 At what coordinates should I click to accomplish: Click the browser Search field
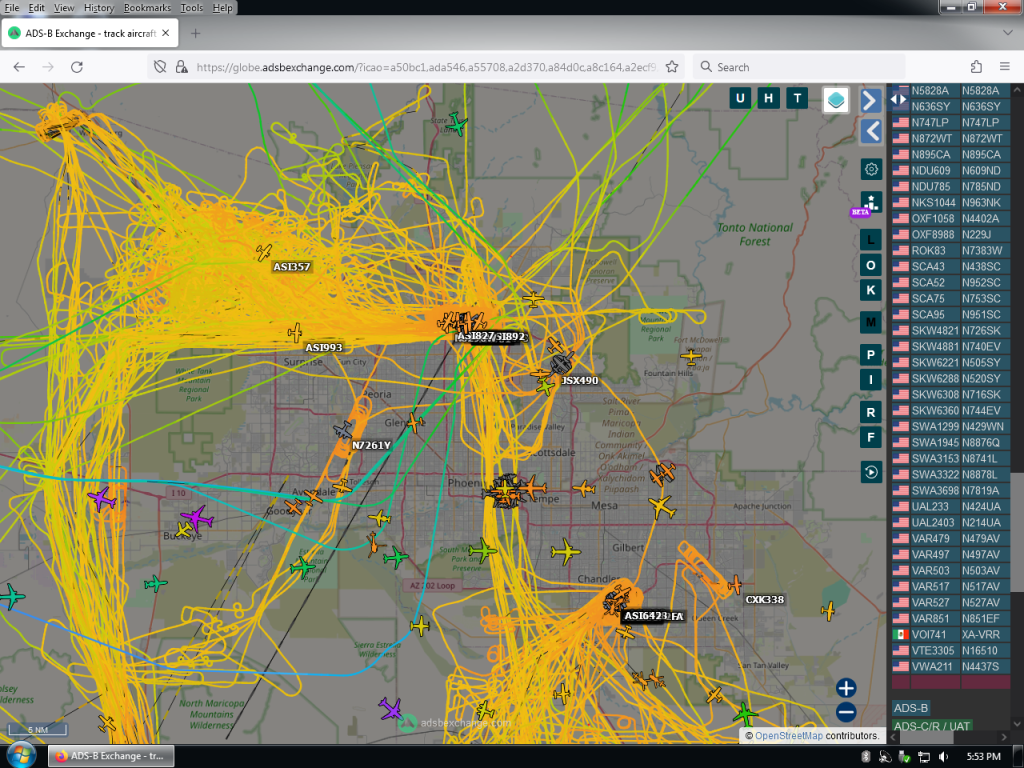[800, 67]
